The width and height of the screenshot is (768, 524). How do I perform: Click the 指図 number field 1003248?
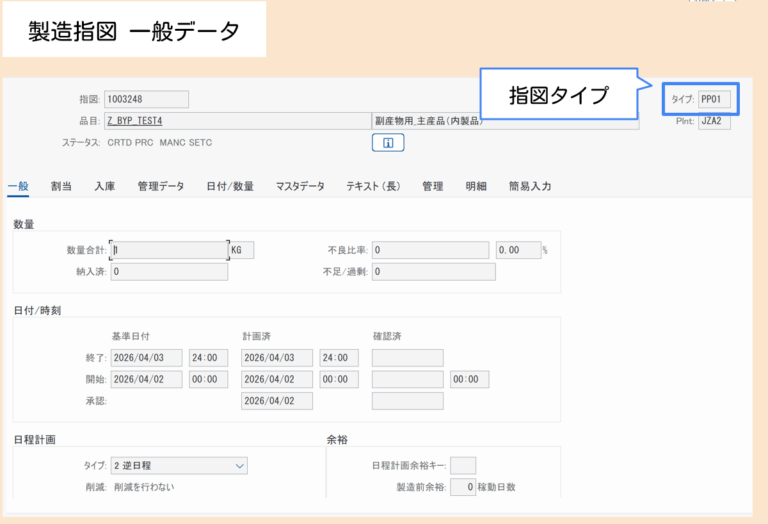coord(146,99)
